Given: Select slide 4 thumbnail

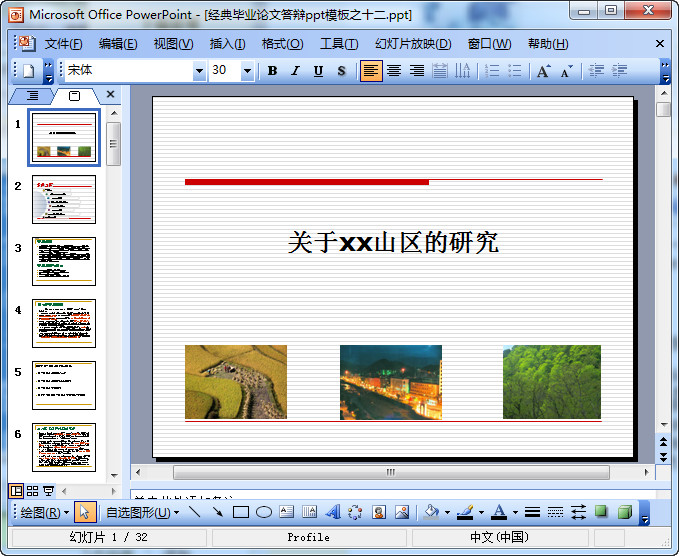Looking at the screenshot, I should [x=64, y=323].
